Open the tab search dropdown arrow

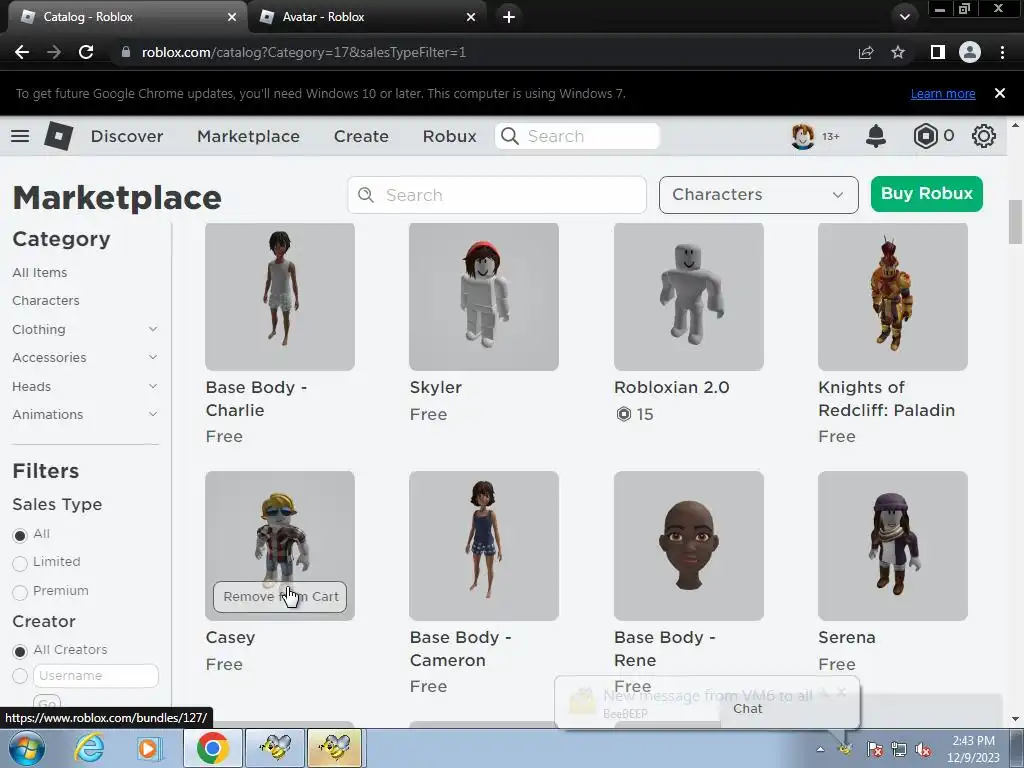tap(904, 17)
